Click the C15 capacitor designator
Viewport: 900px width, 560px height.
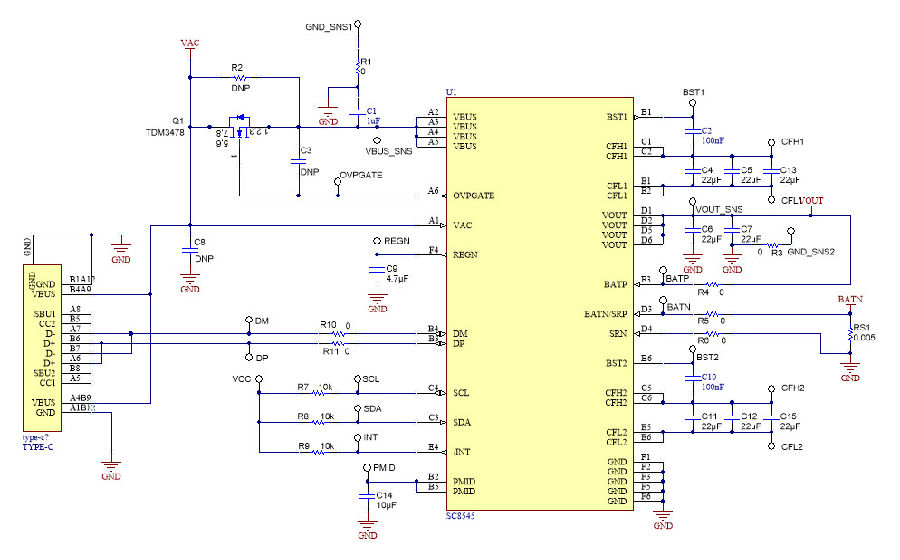tap(788, 417)
